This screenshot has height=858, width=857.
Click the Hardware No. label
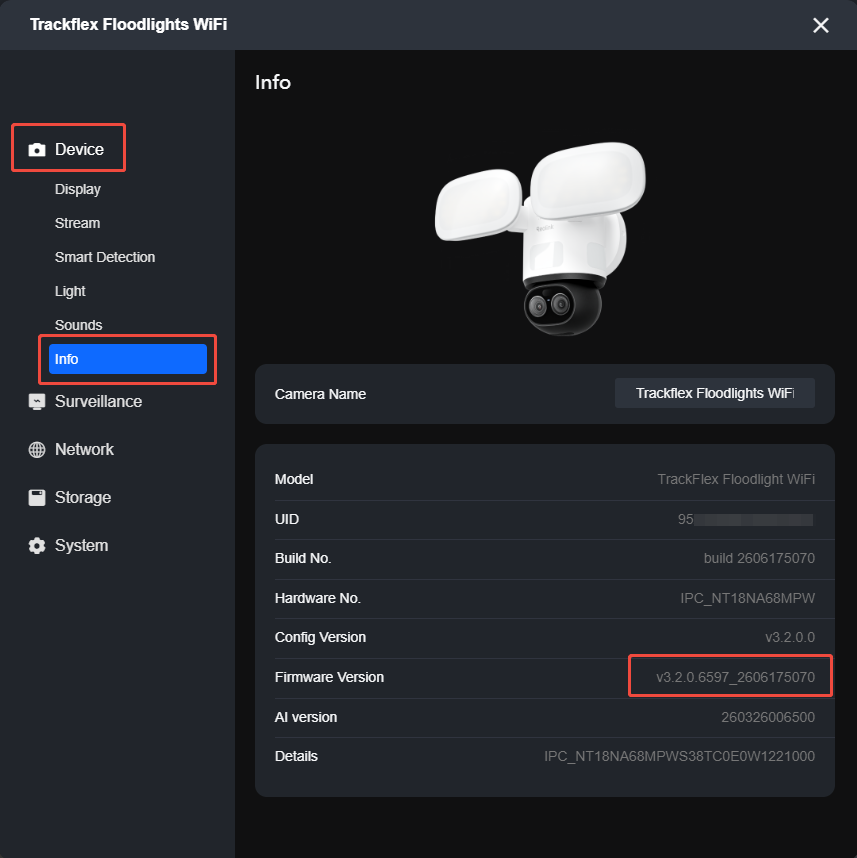pyautogui.click(x=317, y=599)
